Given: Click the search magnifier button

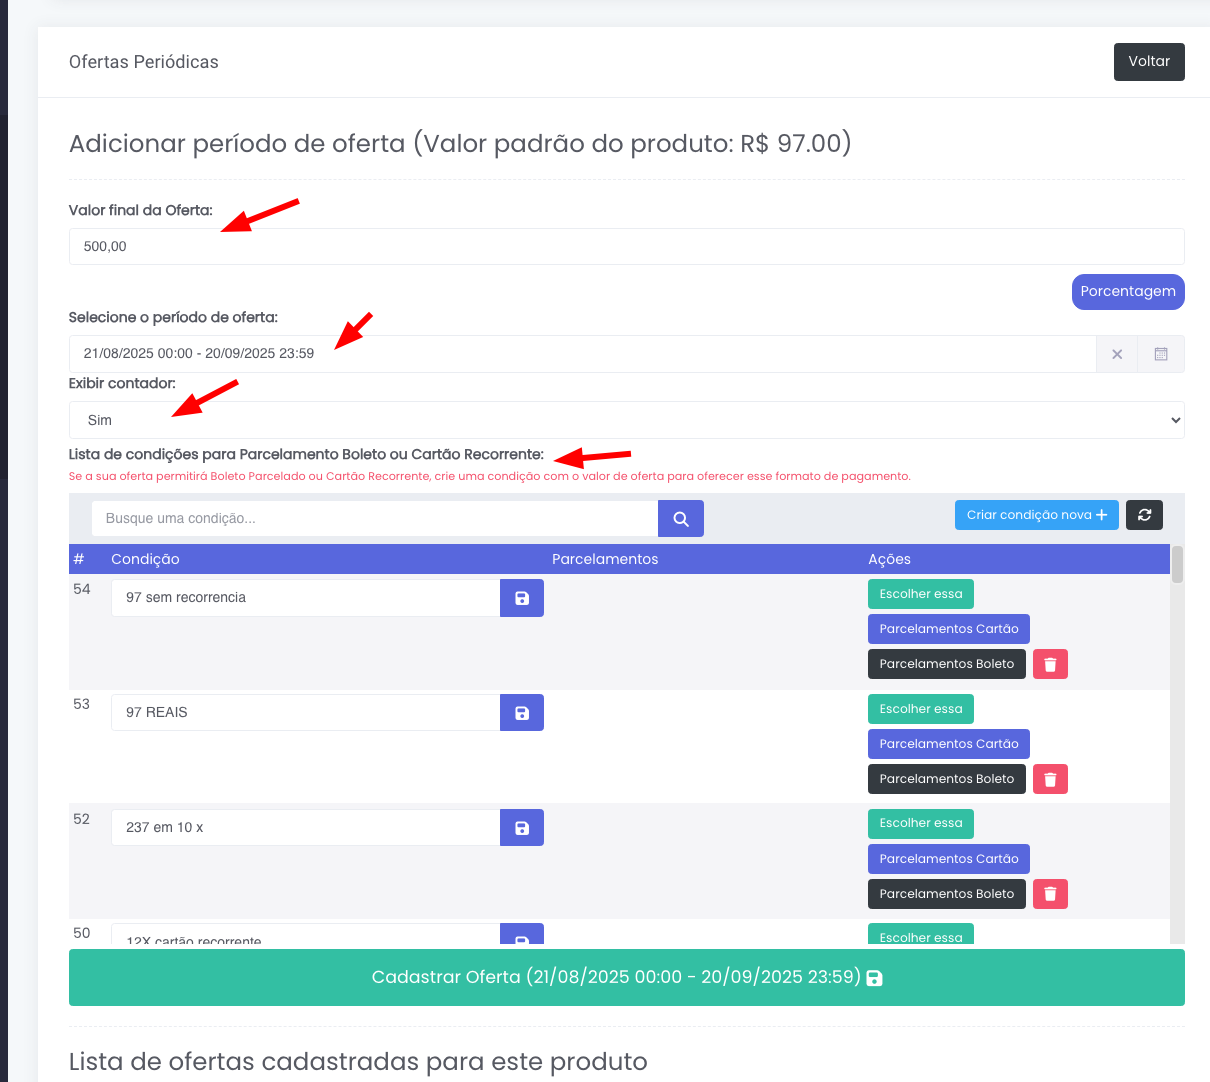Looking at the screenshot, I should (680, 519).
